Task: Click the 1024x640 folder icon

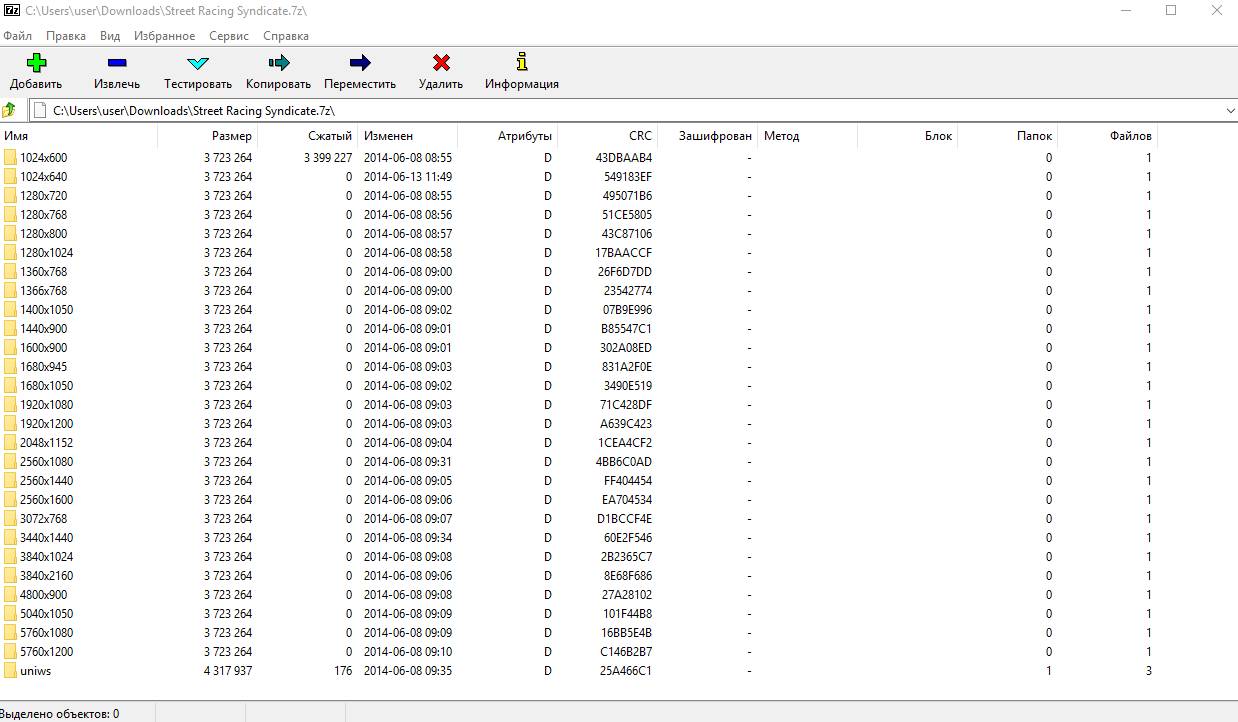Action: point(10,176)
